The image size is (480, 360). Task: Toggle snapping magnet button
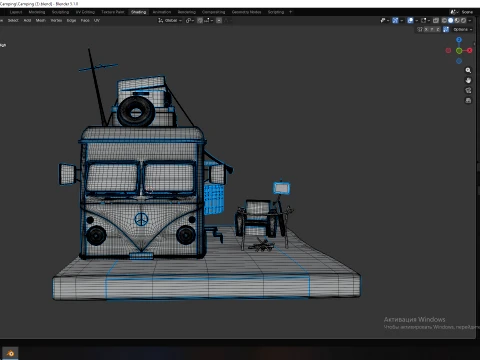tap(200, 20)
